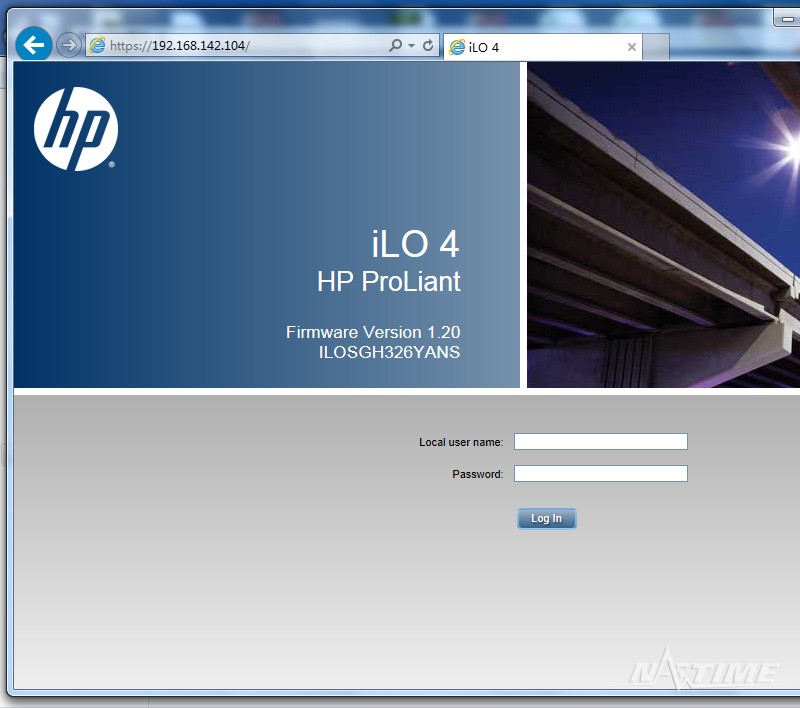Click the search magnifier in address bar
Viewport: 800px width, 708px height.
click(395, 45)
